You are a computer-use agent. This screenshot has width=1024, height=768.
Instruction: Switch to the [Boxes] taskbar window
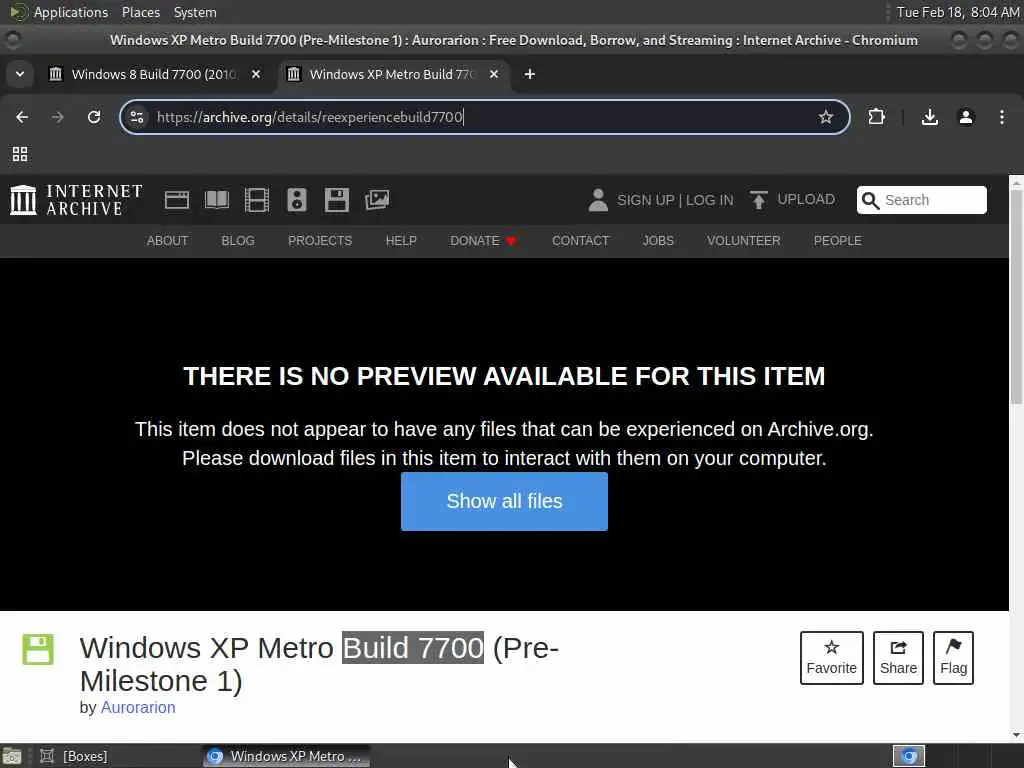point(74,756)
